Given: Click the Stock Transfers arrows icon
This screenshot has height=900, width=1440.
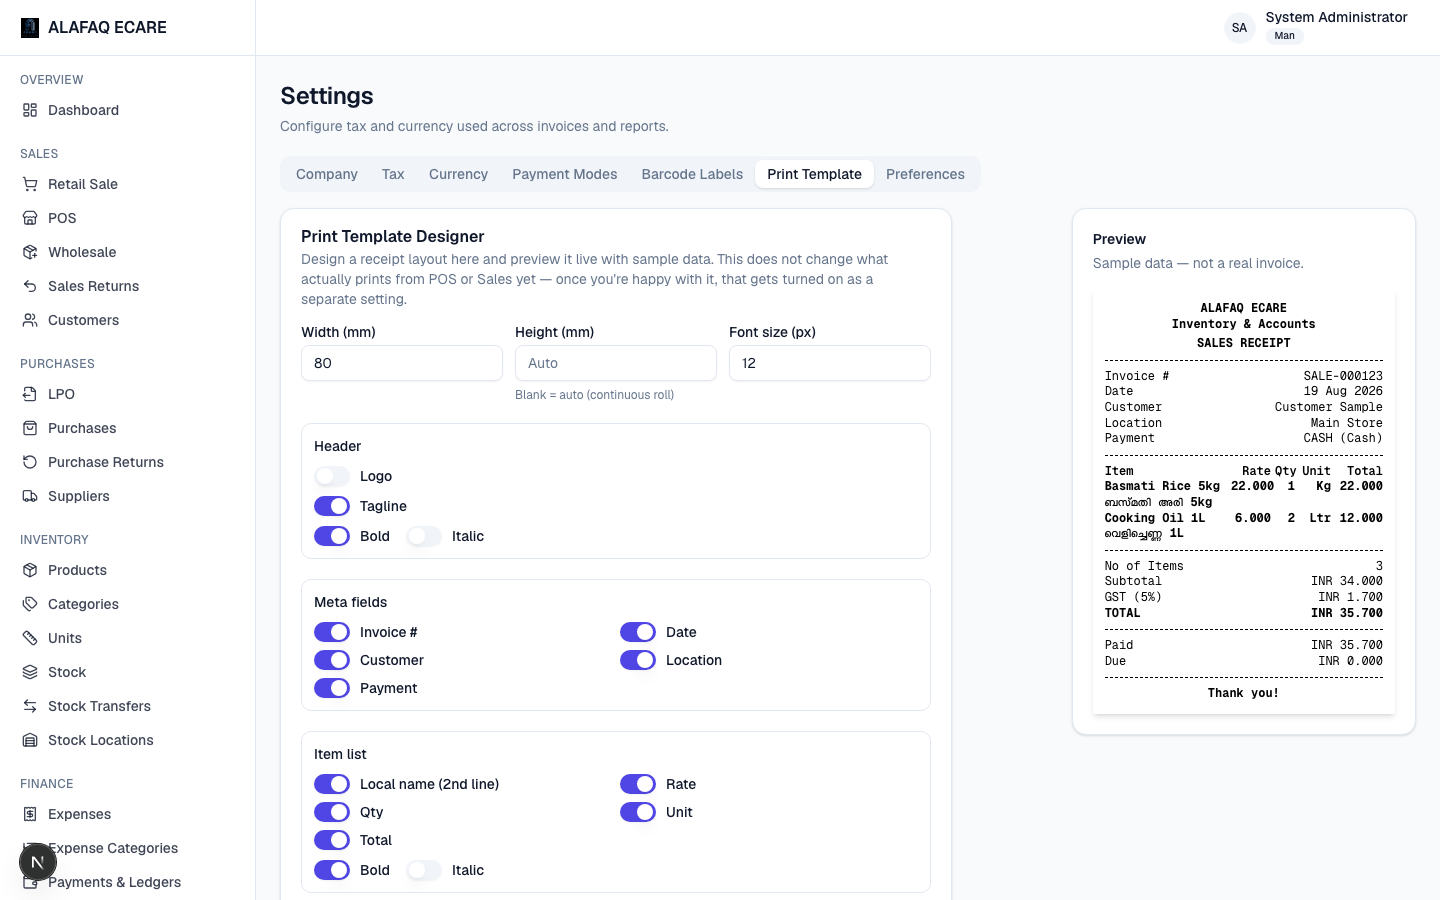Looking at the screenshot, I should pyautogui.click(x=30, y=706).
